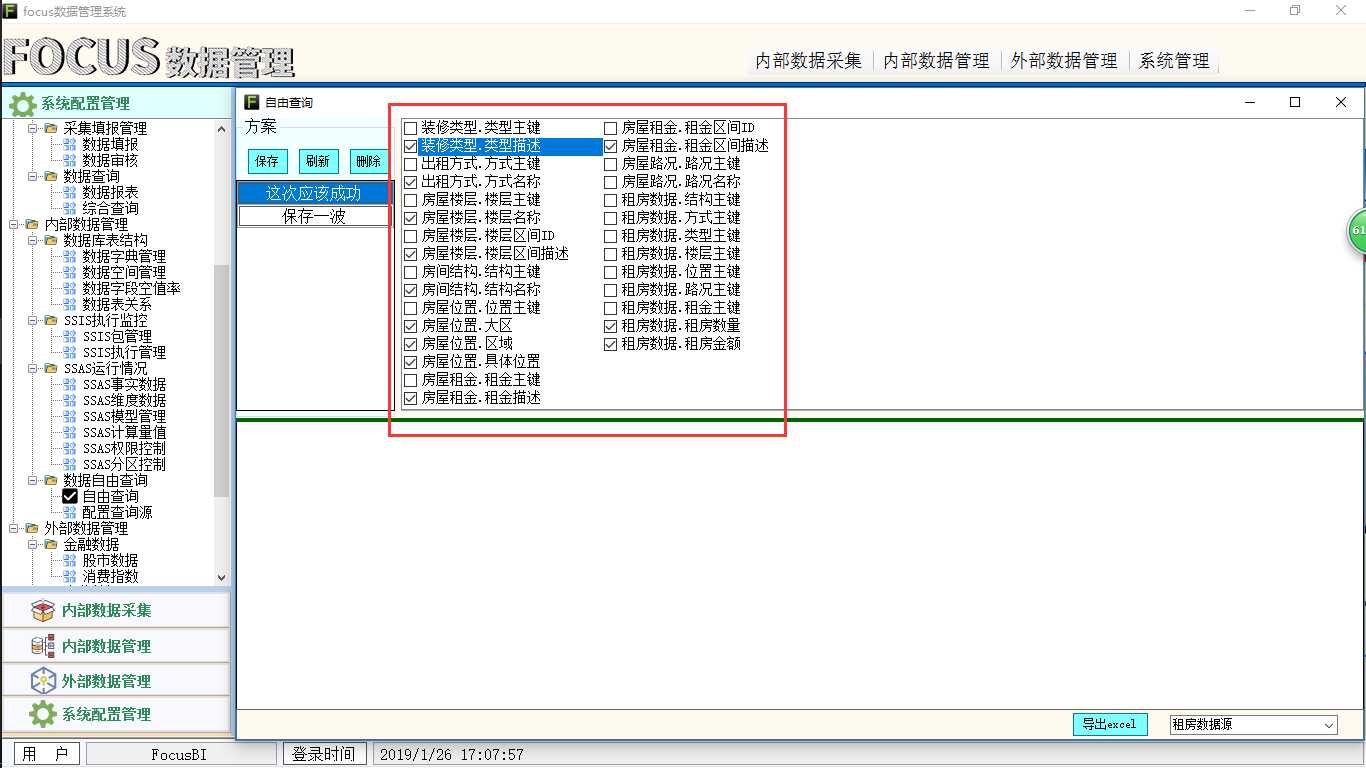The height and width of the screenshot is (768, 1366).
Task: Click the F icon in 自由查询 window title
Action: click(x=252, y=102)
